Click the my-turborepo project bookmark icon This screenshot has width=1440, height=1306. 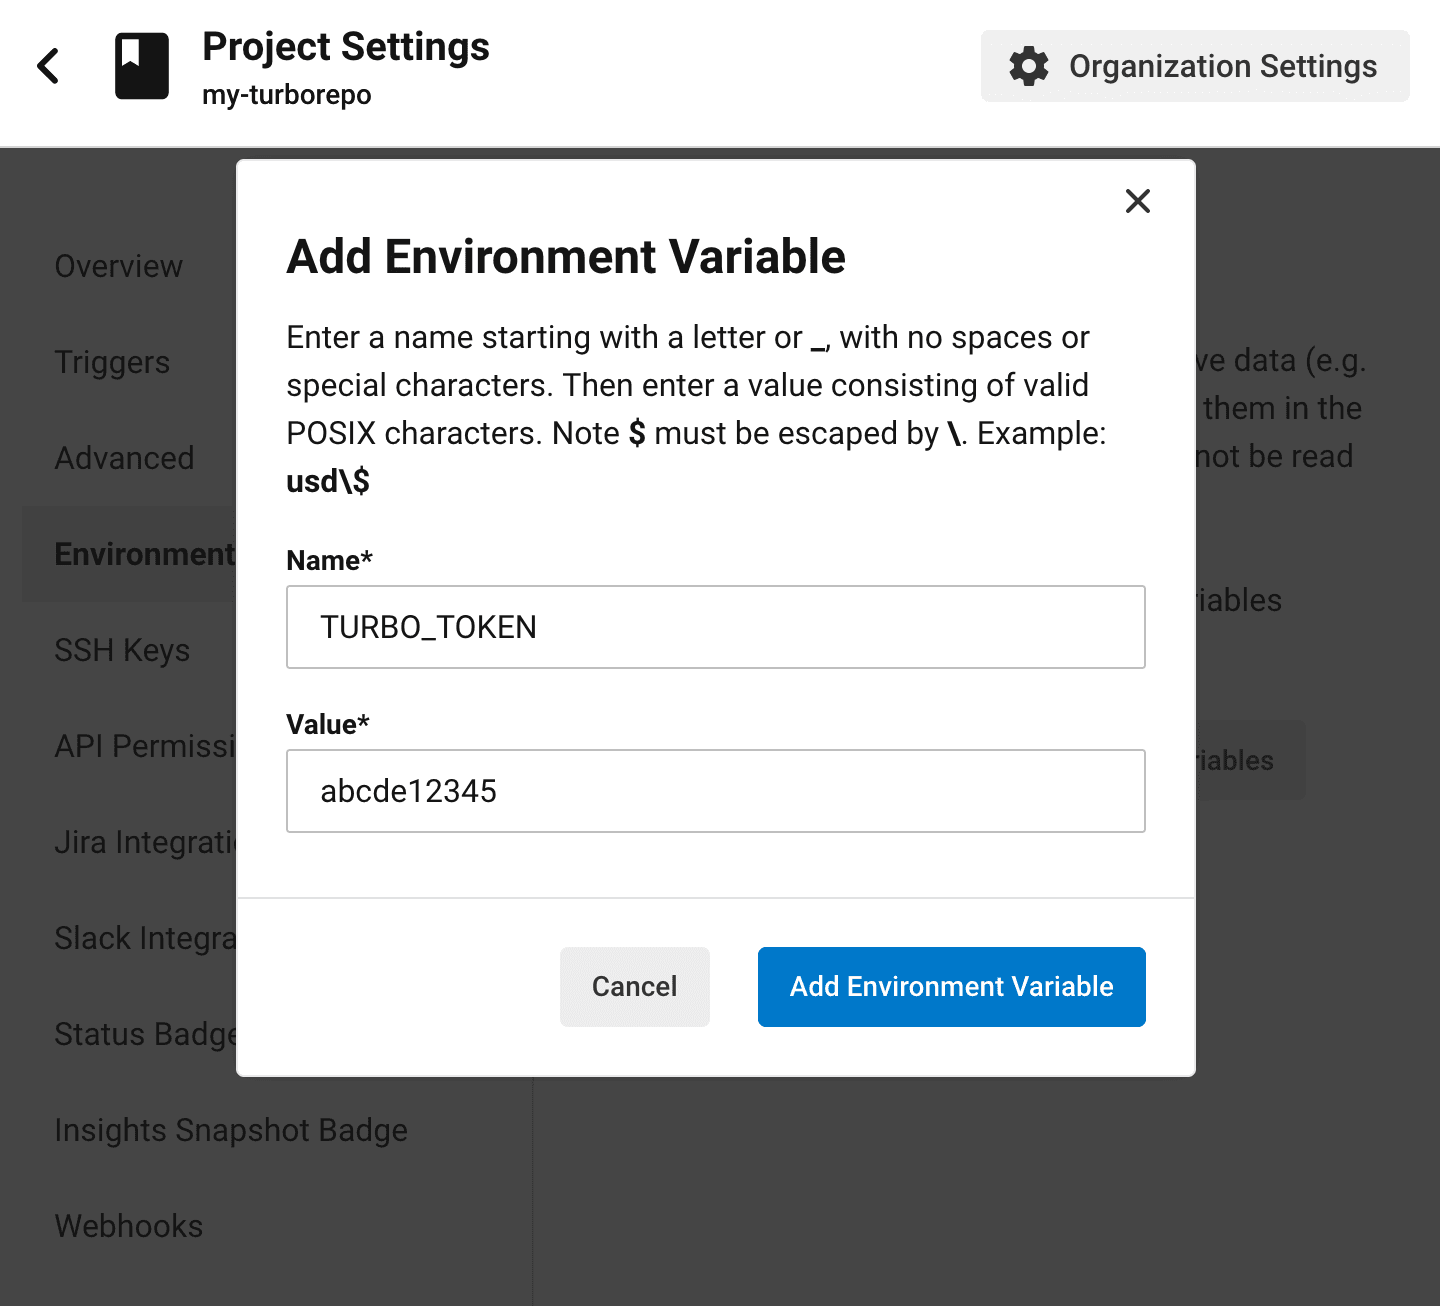[141, 65]
